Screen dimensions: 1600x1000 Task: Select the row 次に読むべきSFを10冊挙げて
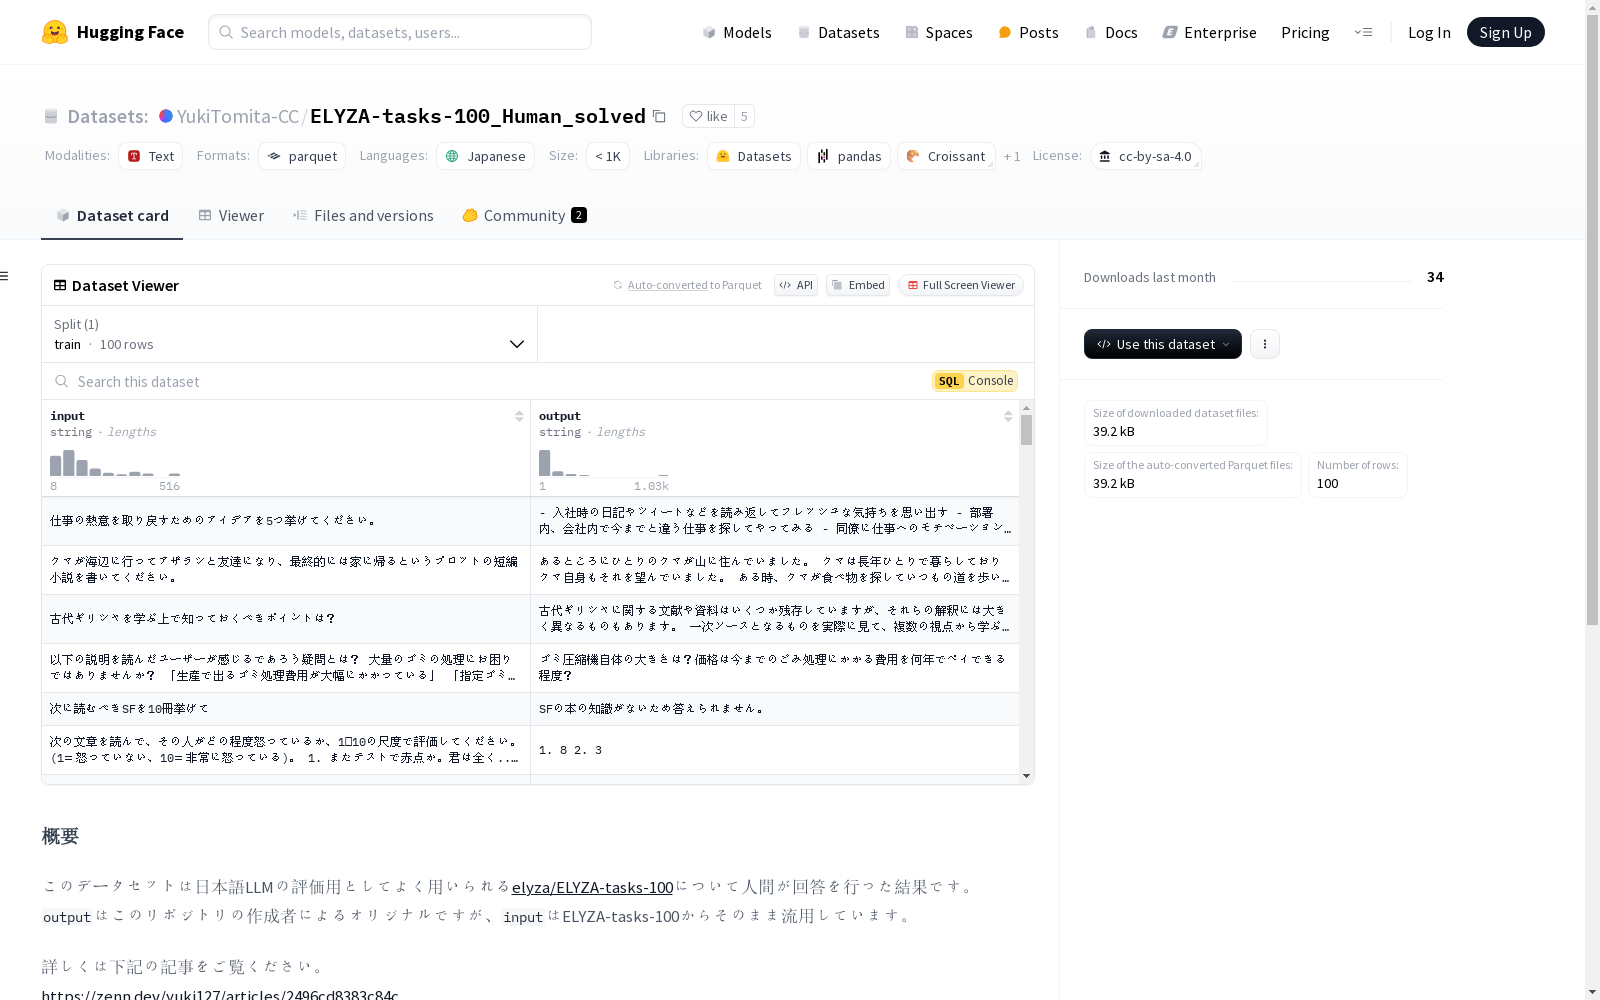[x=530, y=709]
